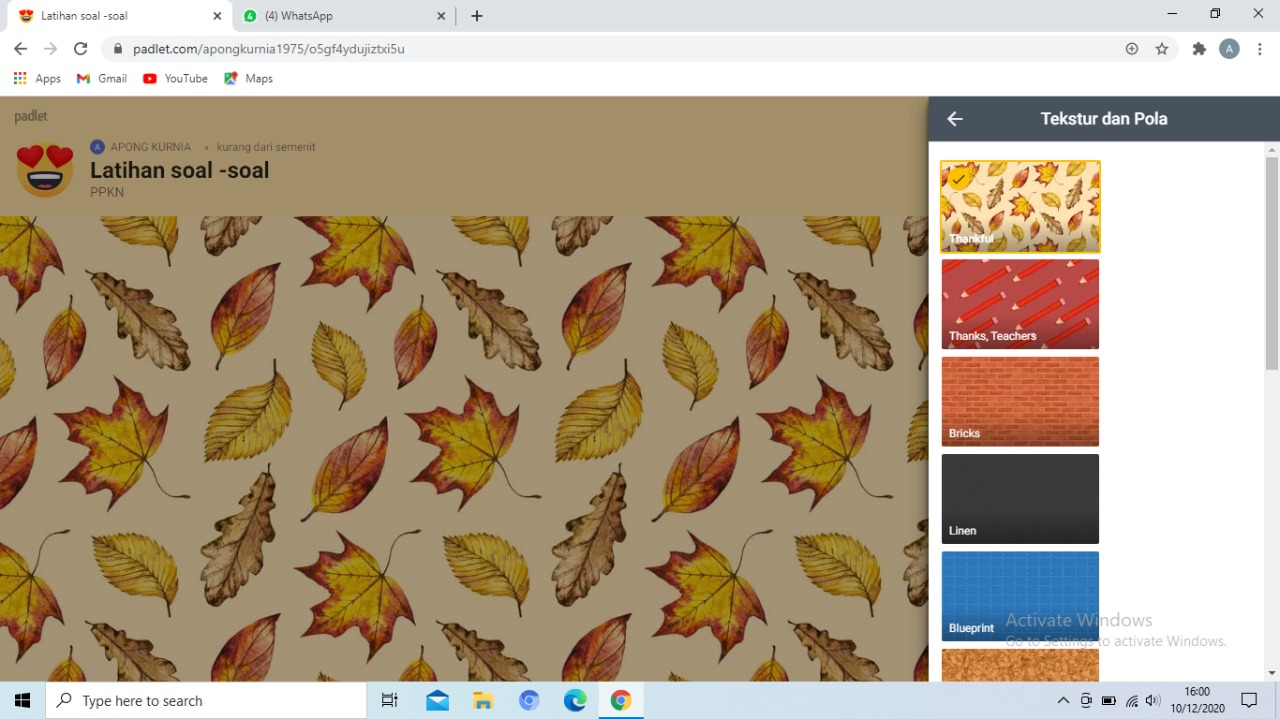
Task: Click the padlet logo text
Action: [31, 117]
